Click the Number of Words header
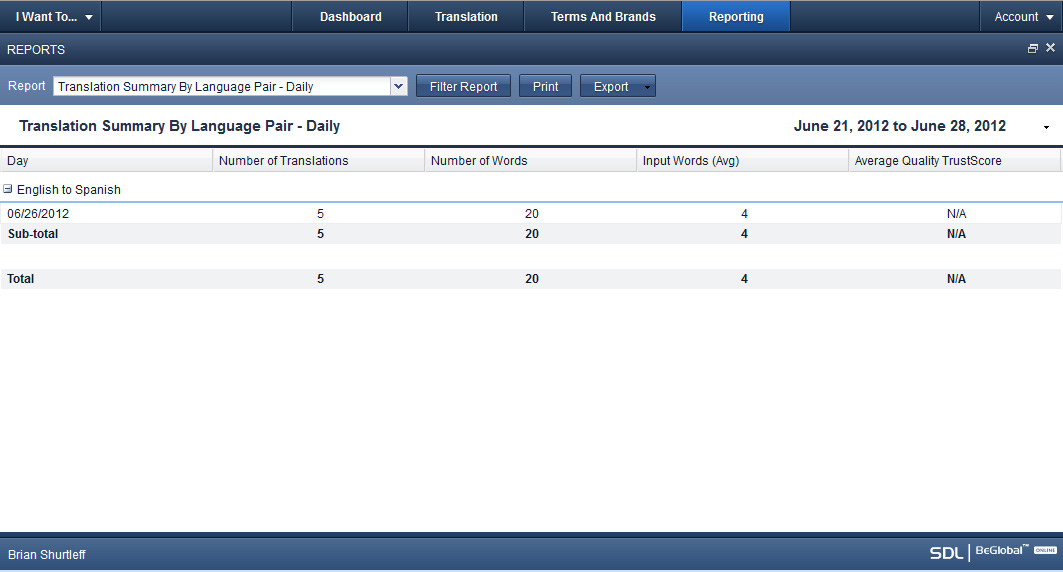The image size is (1063, 572). click(x=530, y=161)
